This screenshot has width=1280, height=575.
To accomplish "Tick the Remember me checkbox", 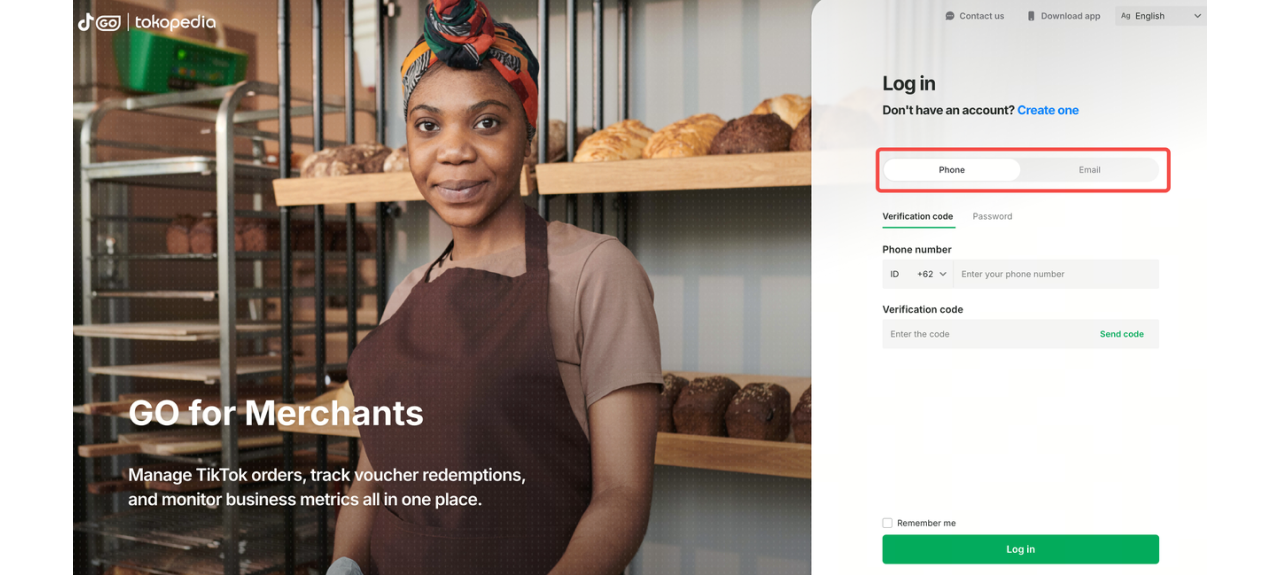I will click(x=887, y=523).
